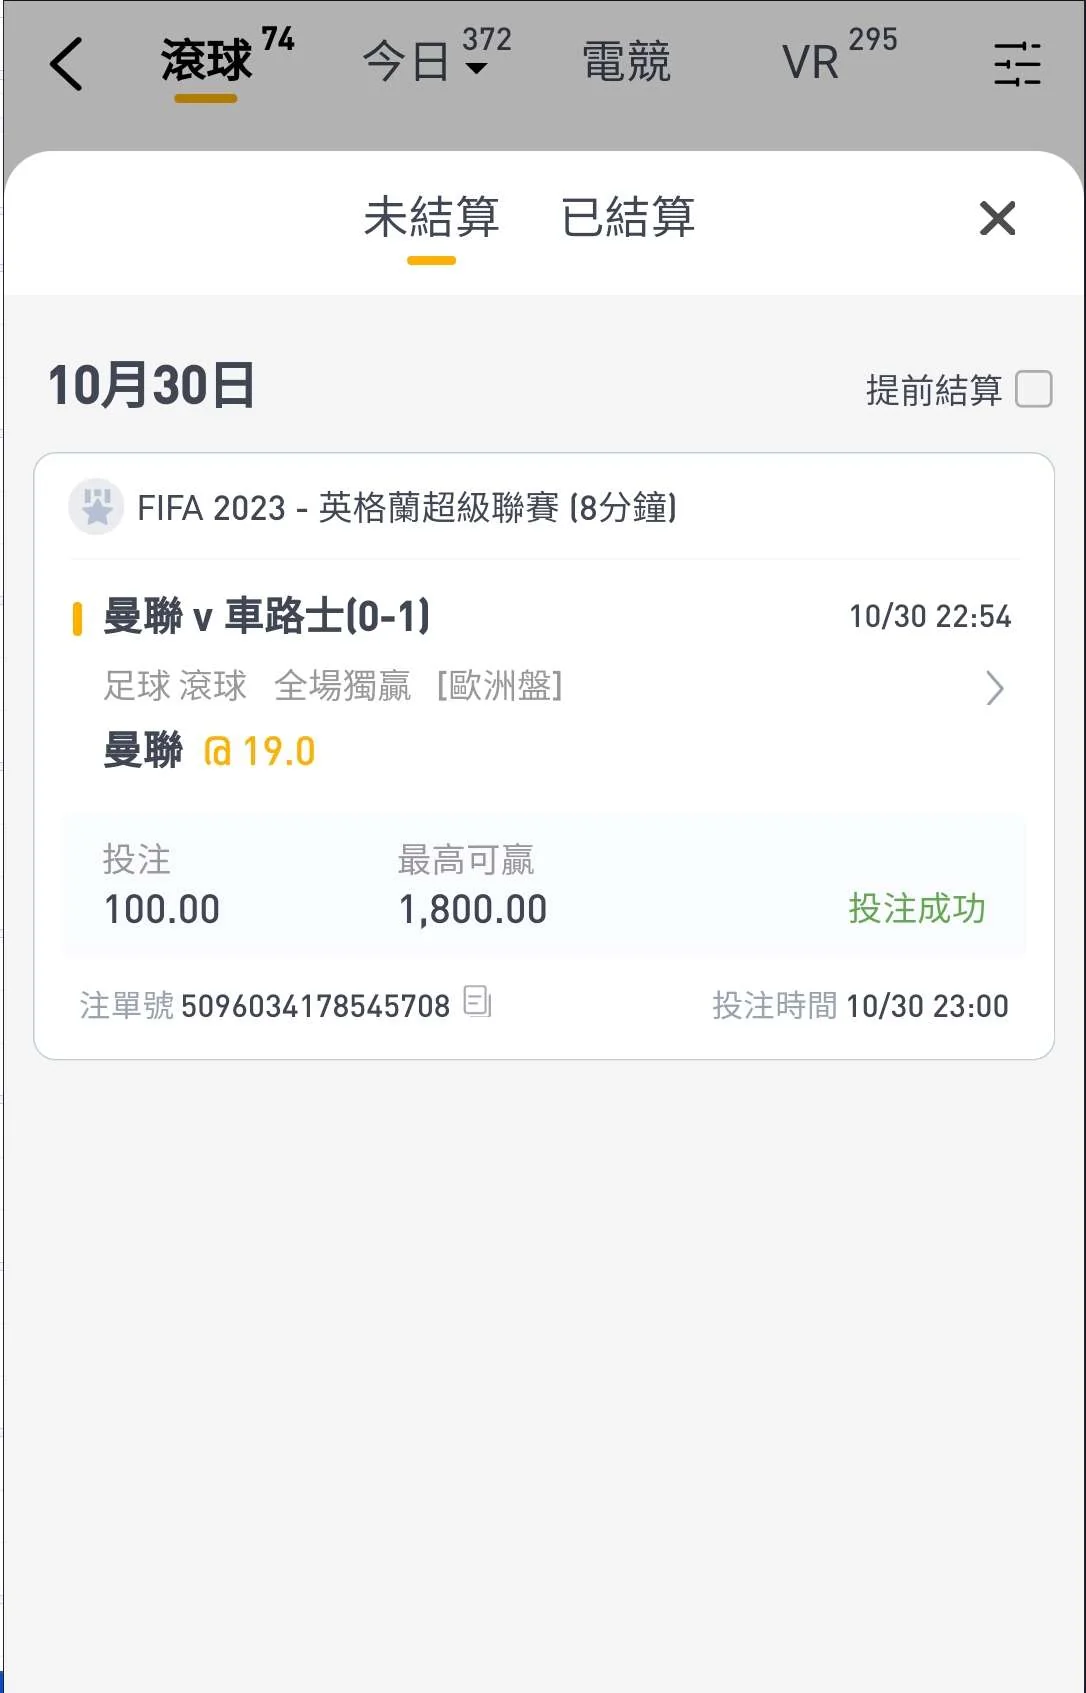Open the VR sports tab

point(811,62)
